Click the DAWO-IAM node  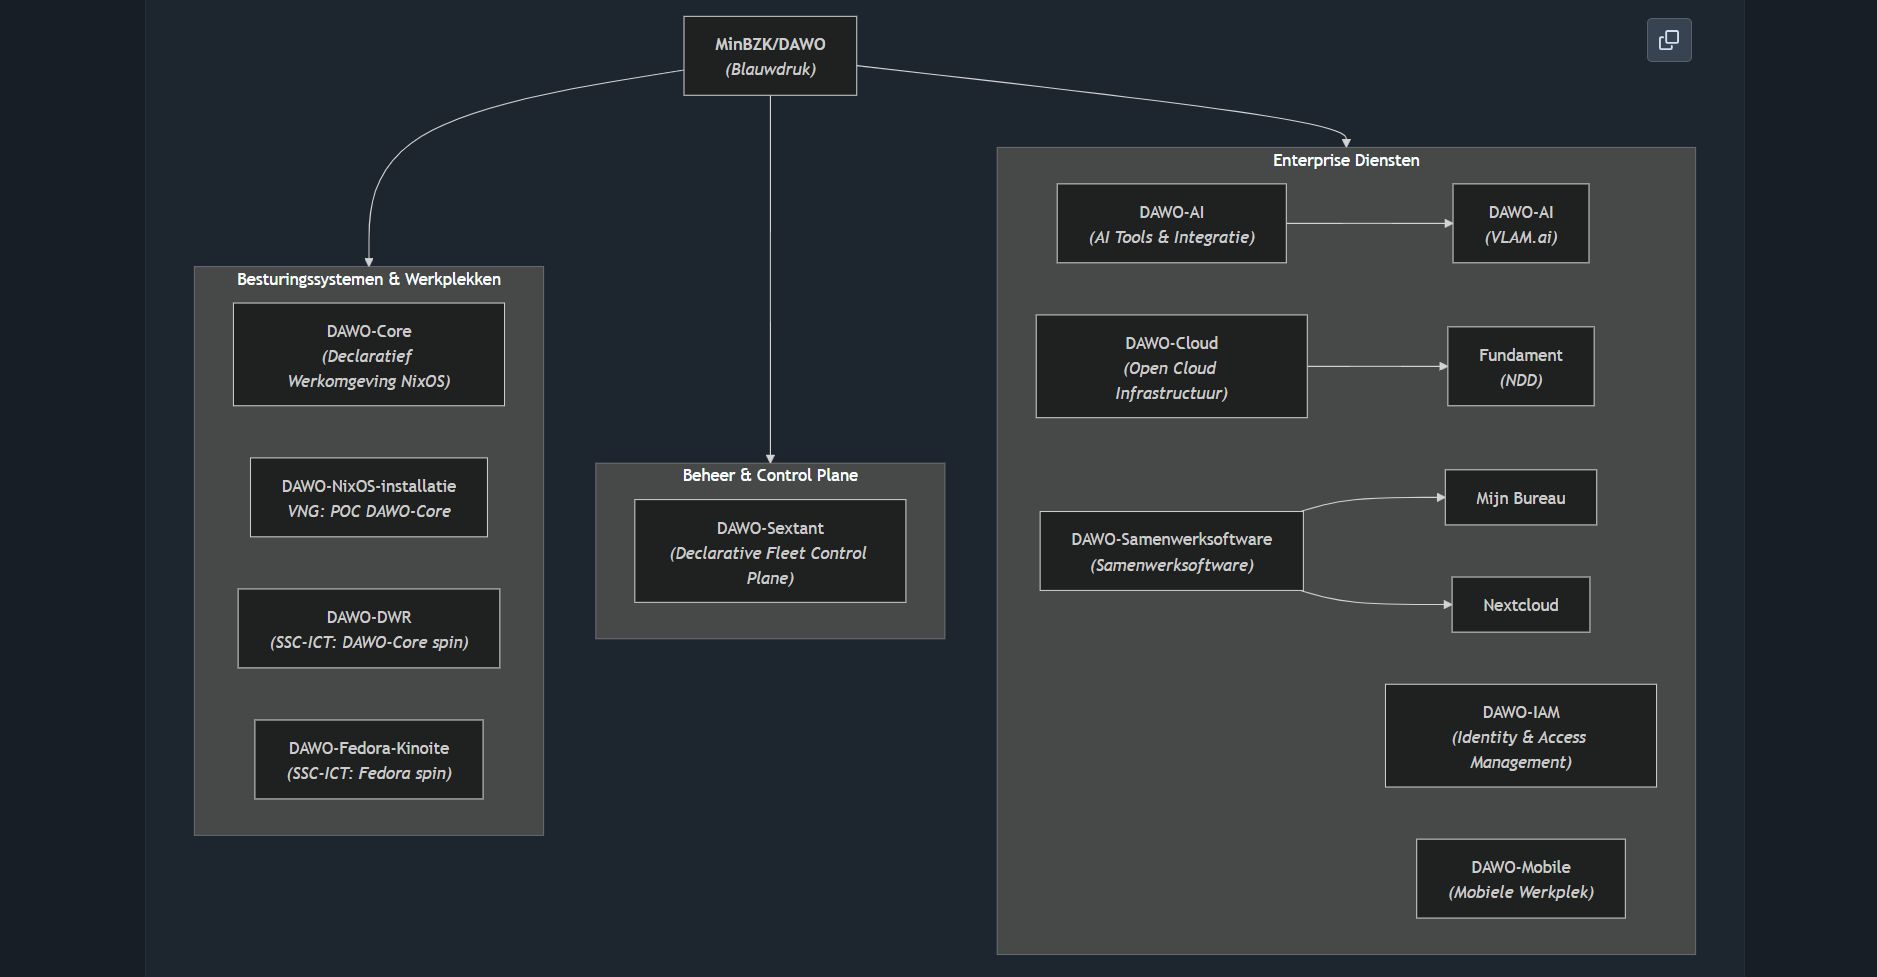(1521, 736)
